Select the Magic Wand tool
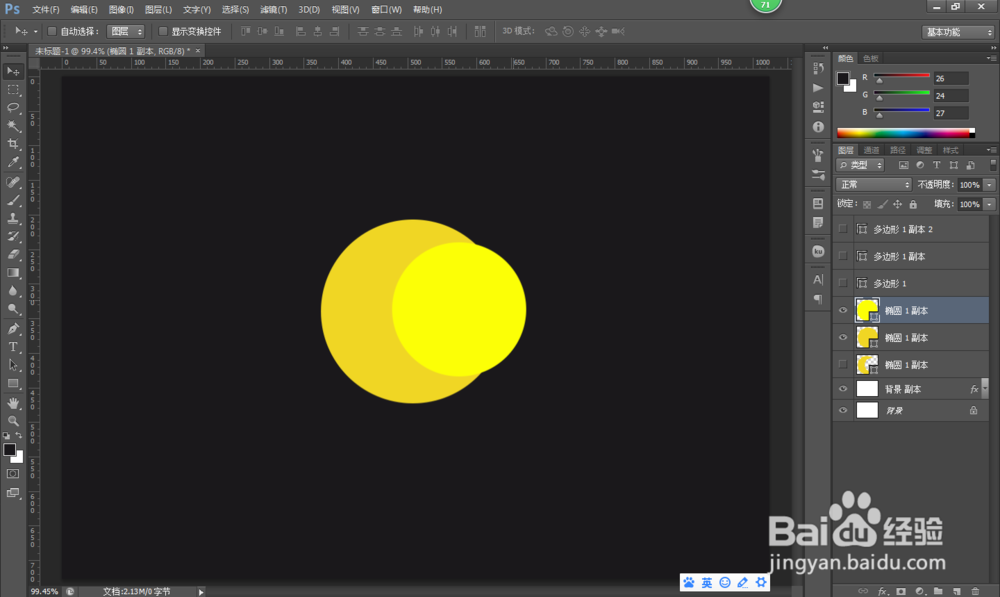The height and width of the screenshot is (597, 1000). pos(13,126)
